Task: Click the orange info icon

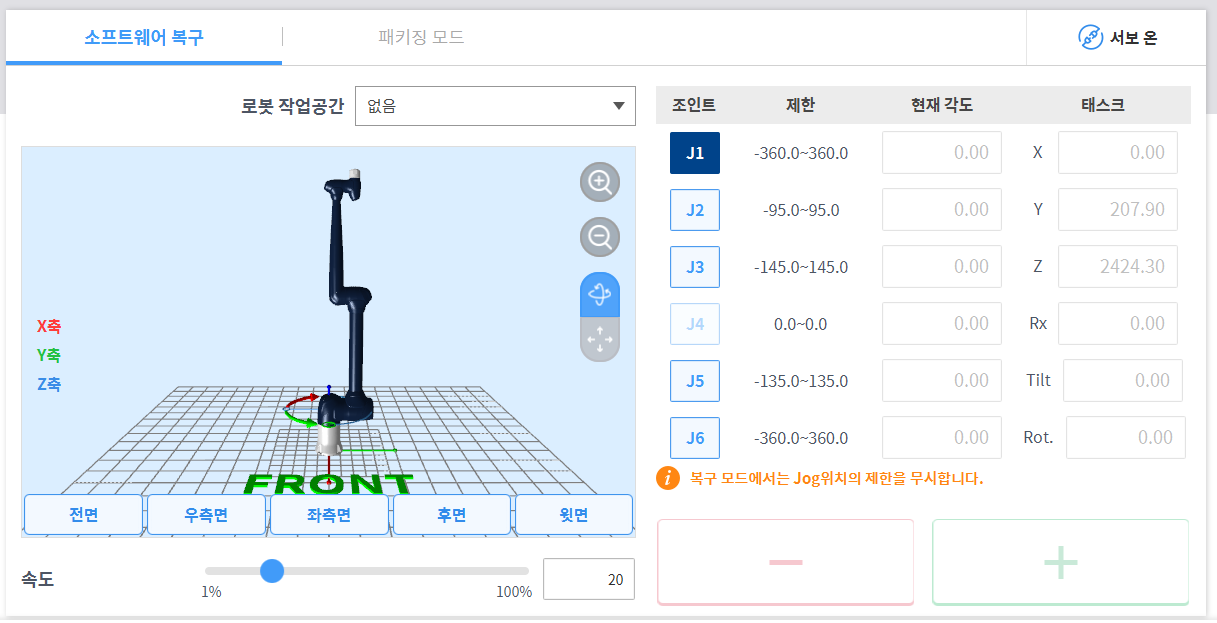Action: (668, 478)
